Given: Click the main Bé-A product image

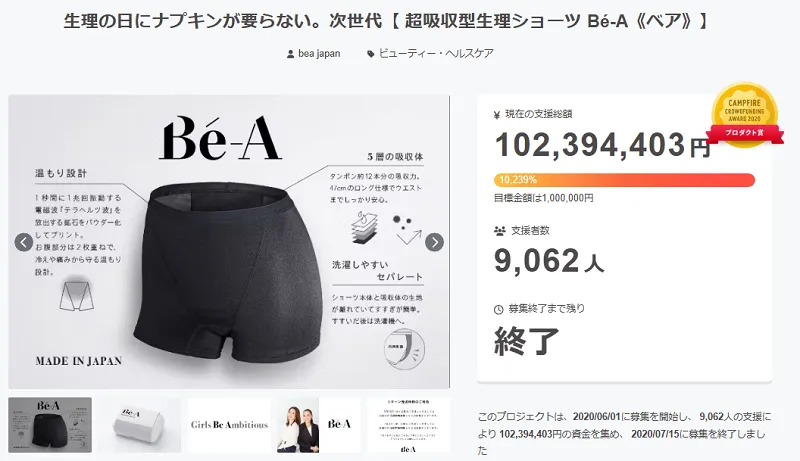Looking at the screenshot, I should click(x=229, y=242).
